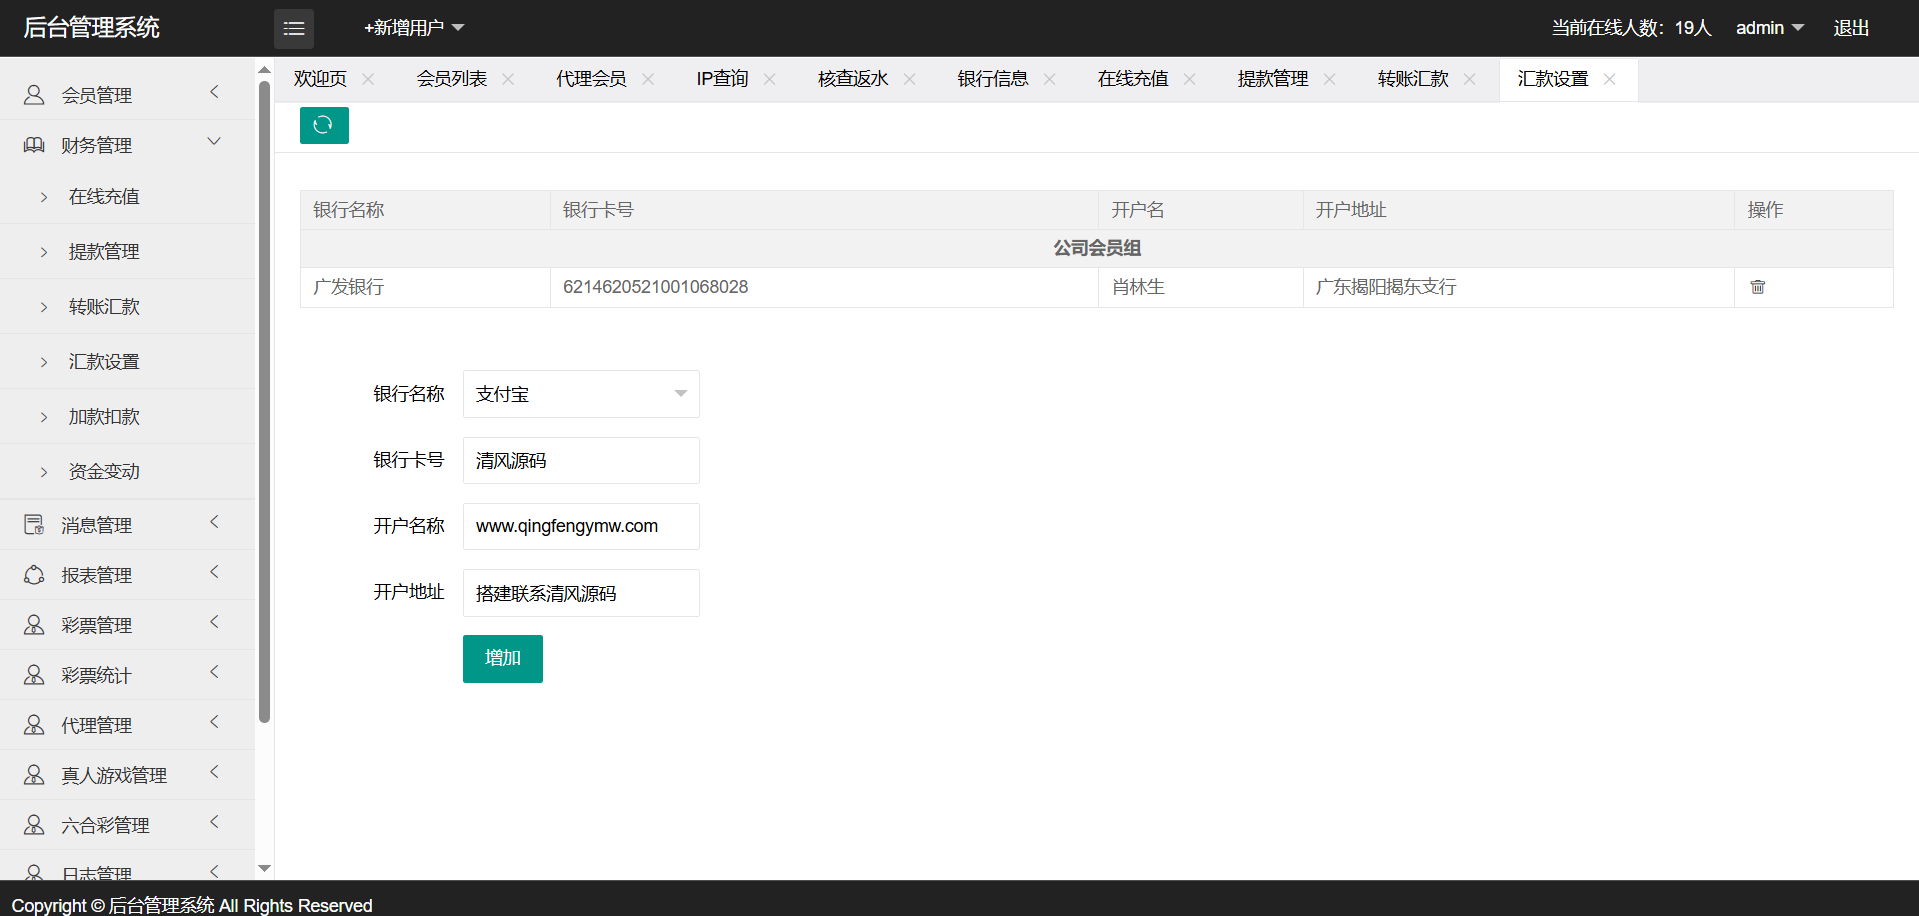This screenshot has height=916, width=1919.
Task: Delete the 广发银行 row with trash icon
Action: pos(1757,287)
